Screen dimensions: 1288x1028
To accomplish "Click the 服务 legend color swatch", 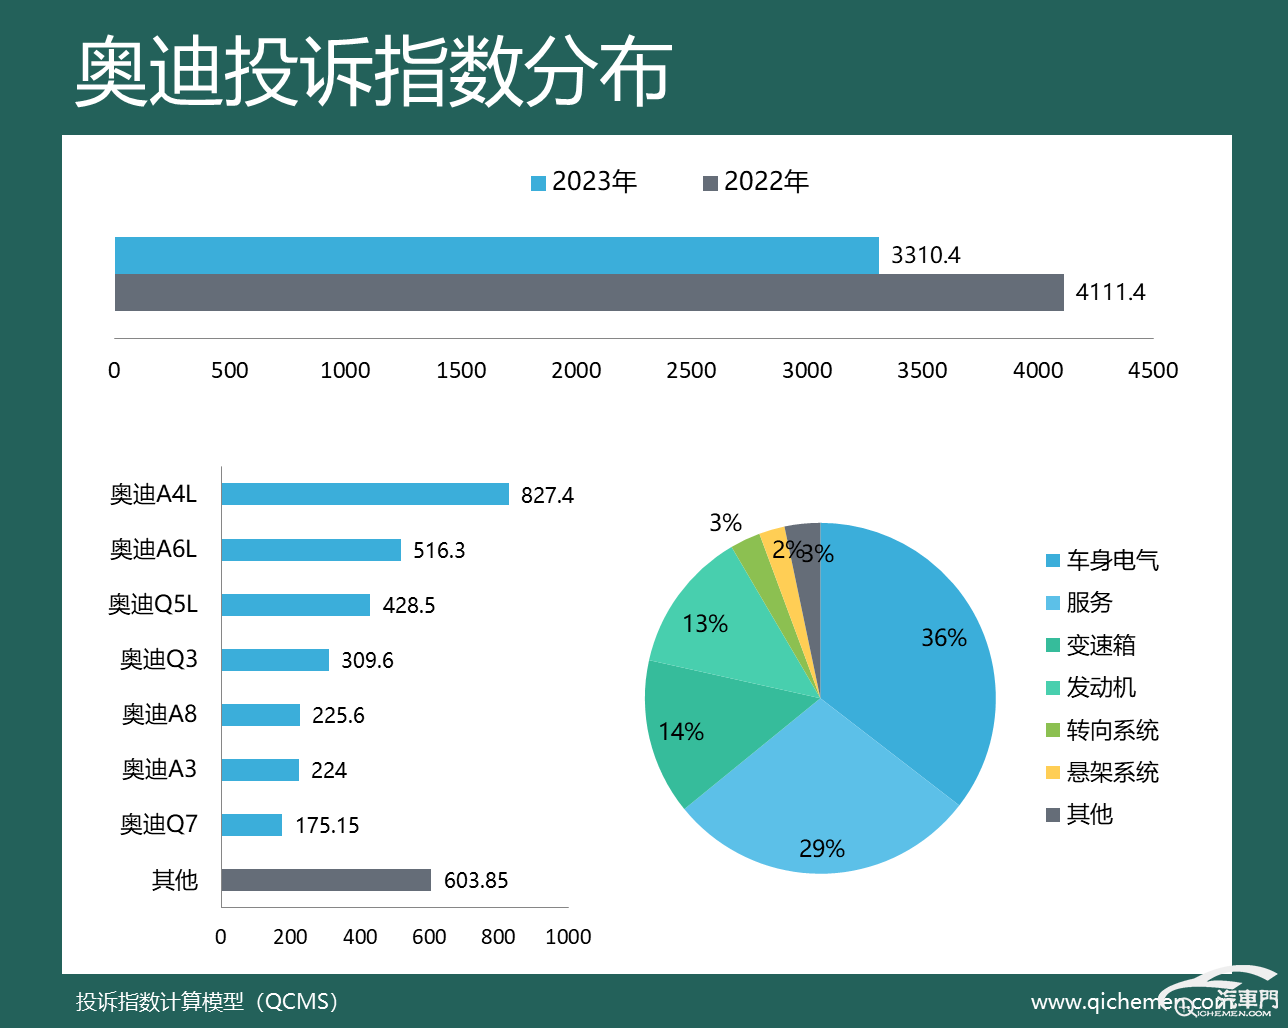I will [1053, 603].
